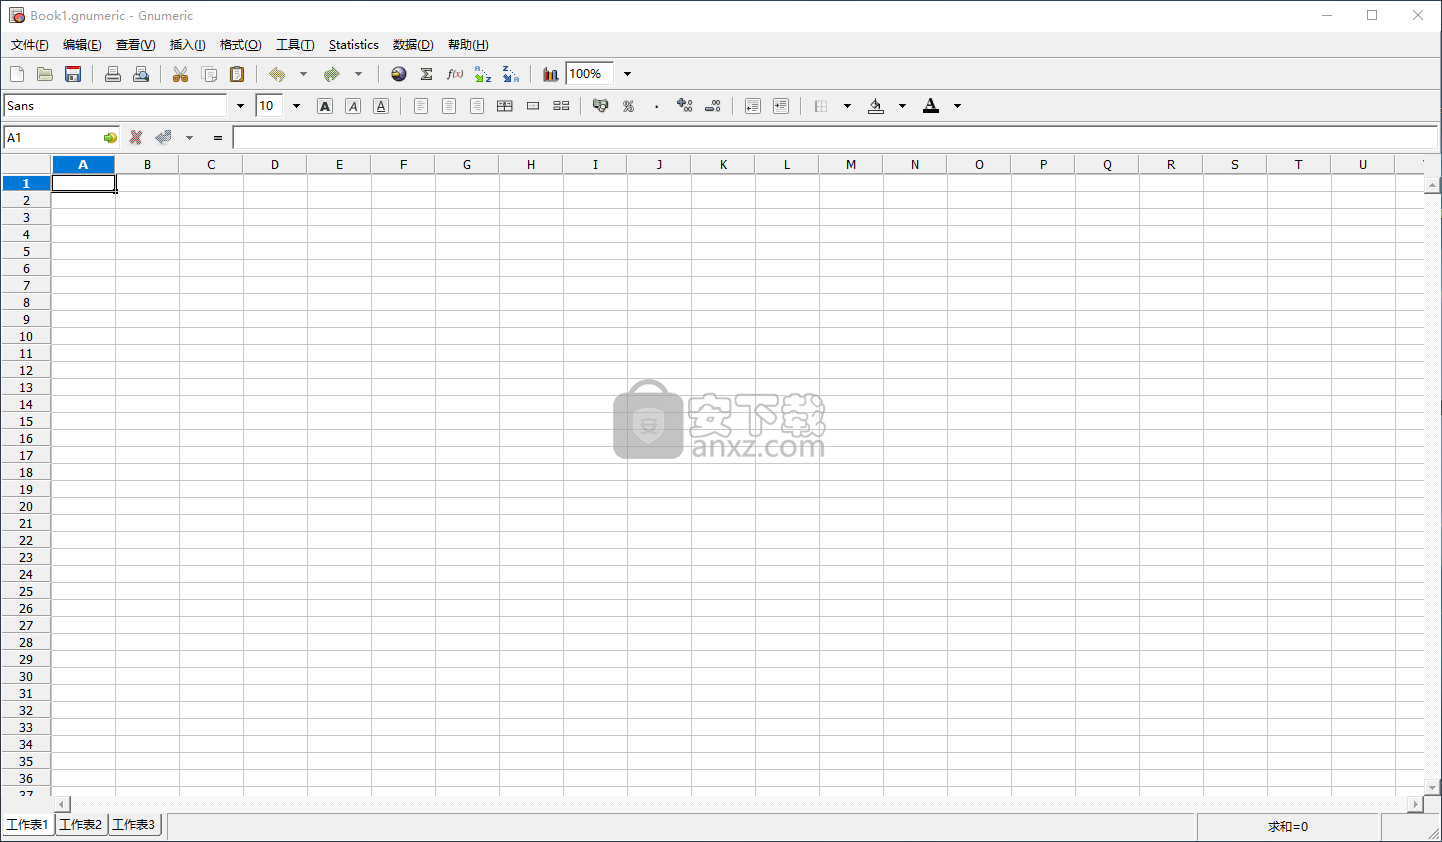The width and height of the screenshot is (1442, 842).
Task: Open the 文件(F) menu
Action: (x=30, y=45)
